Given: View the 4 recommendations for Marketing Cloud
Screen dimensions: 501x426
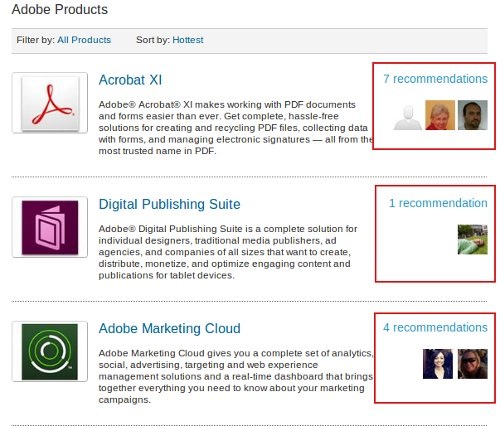Looking at the screenshot, I should coord(435,327).
